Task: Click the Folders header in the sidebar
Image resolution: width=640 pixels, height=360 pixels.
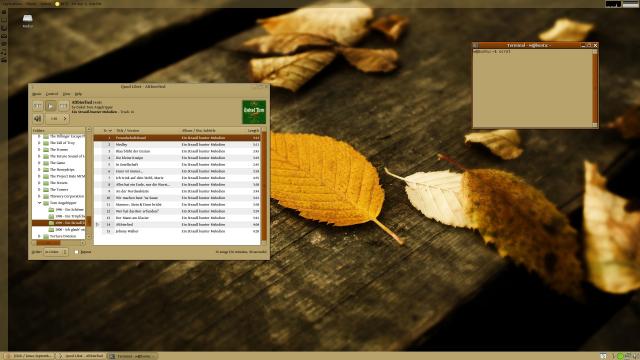Action: click(x=58, y=131)
